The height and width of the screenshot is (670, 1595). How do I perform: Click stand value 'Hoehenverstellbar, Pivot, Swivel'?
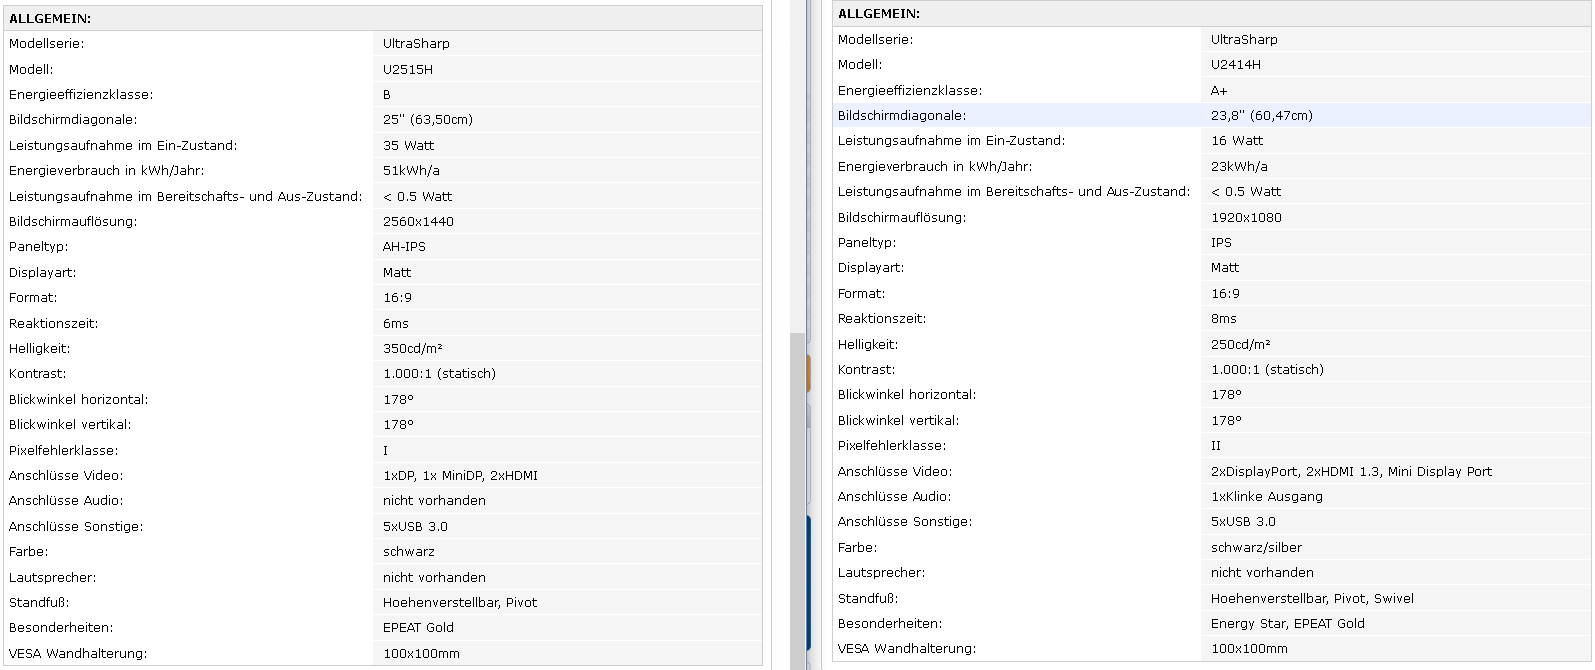pos(1312,598)
